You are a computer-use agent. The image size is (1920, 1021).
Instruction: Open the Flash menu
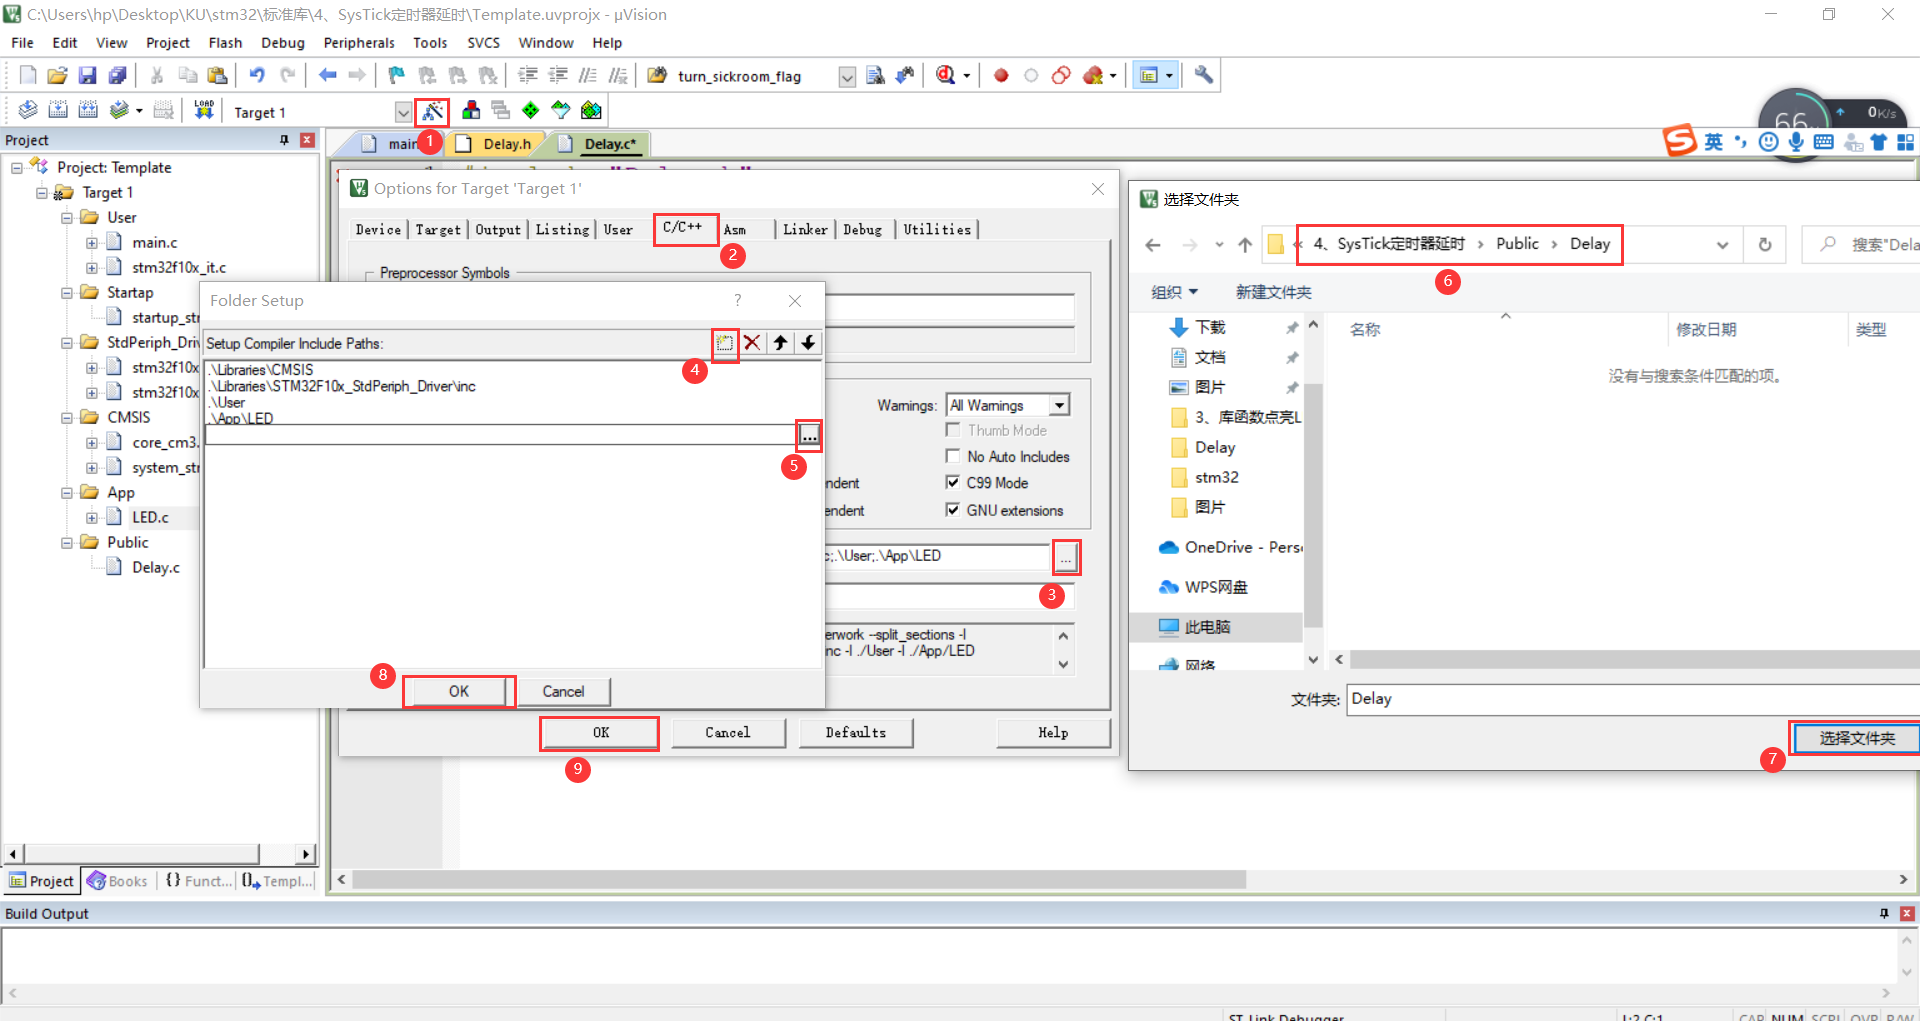(x=225, y=43)
